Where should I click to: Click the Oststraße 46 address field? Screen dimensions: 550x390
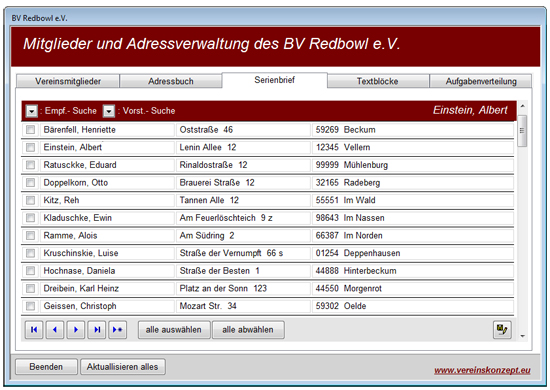coord(243,130)
